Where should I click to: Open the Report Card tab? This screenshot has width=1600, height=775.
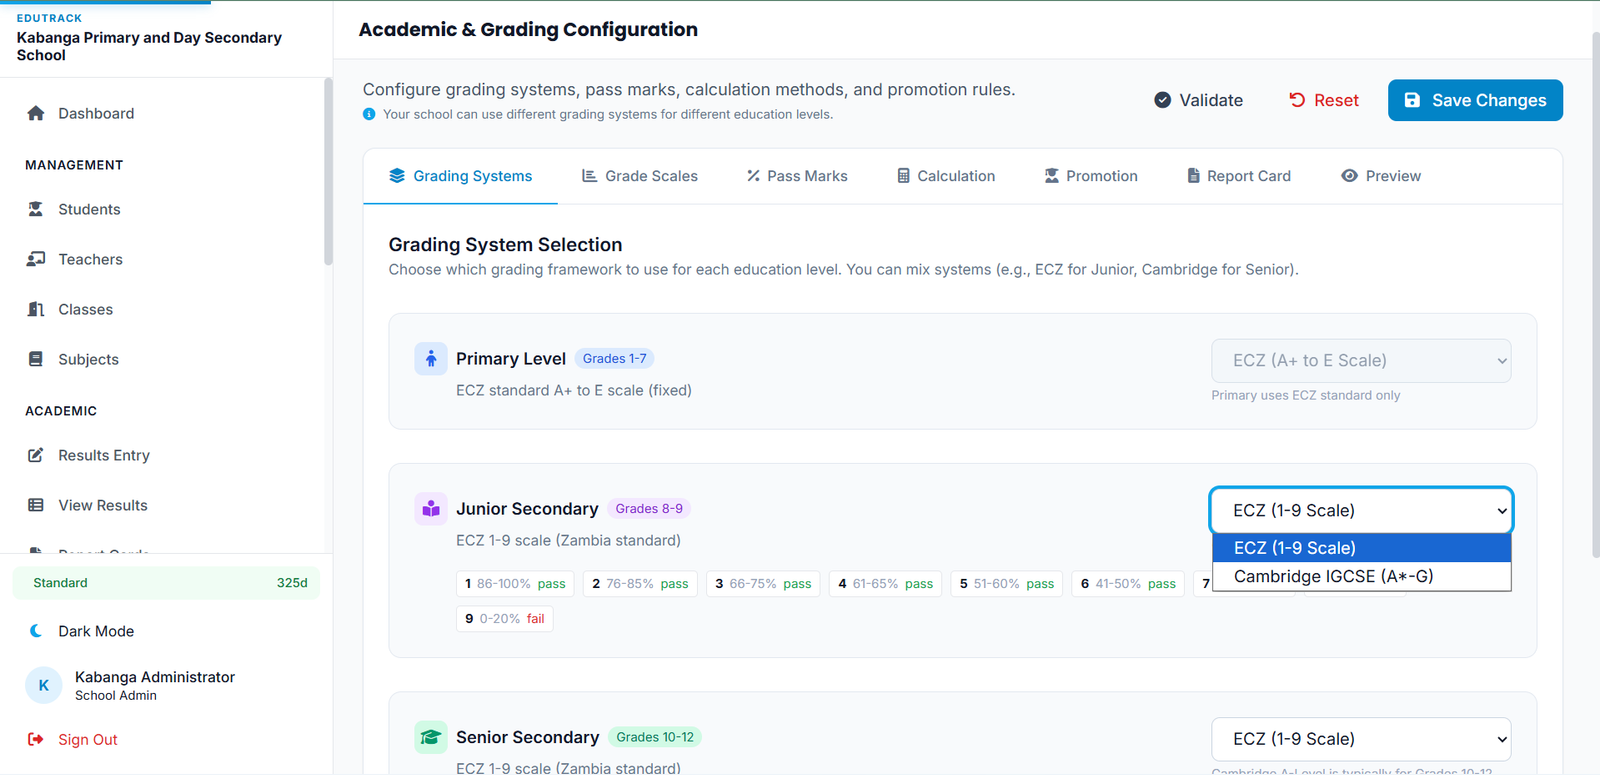1239,176
